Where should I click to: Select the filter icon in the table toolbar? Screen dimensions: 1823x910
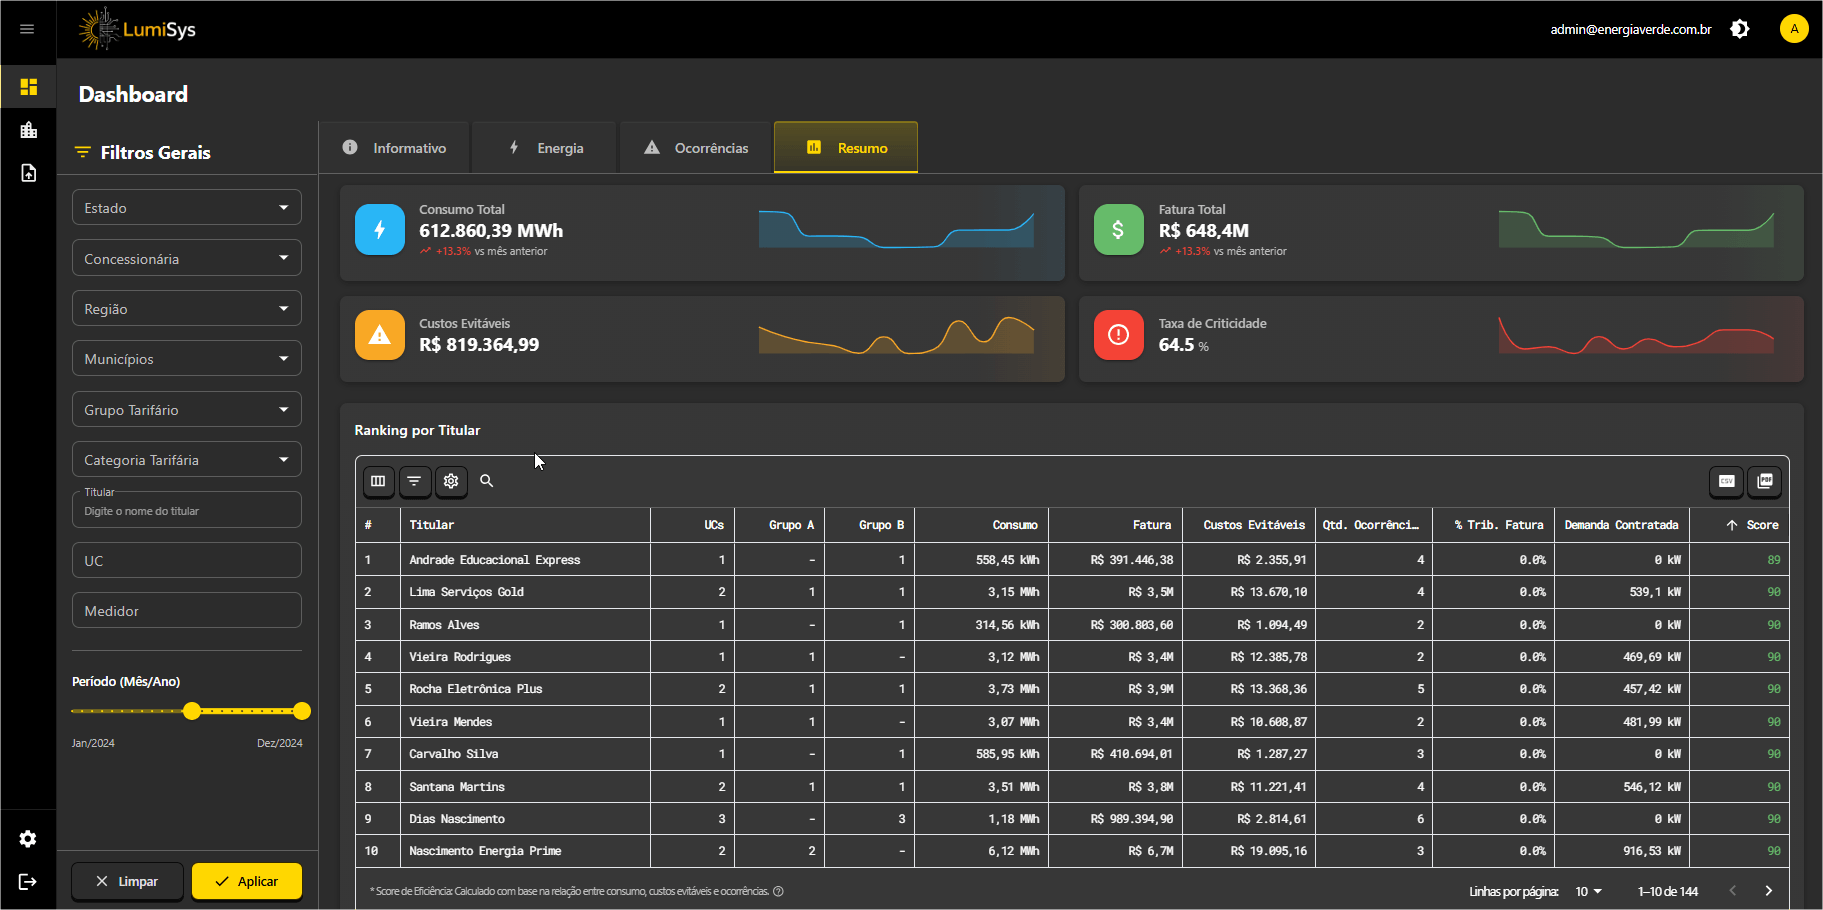point(415,481)
